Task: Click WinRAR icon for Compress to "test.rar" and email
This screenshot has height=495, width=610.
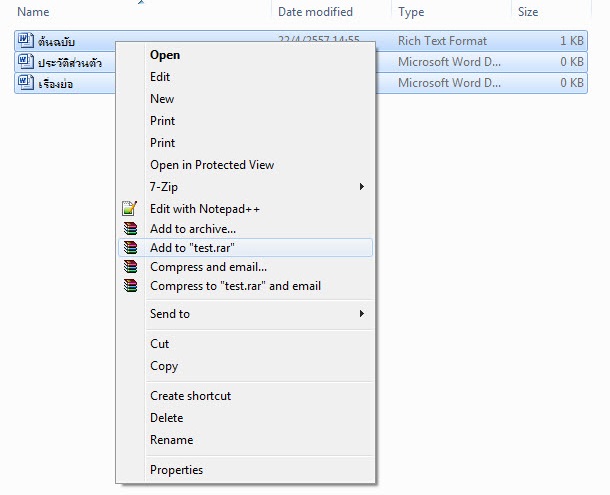Action: [129, 286]
